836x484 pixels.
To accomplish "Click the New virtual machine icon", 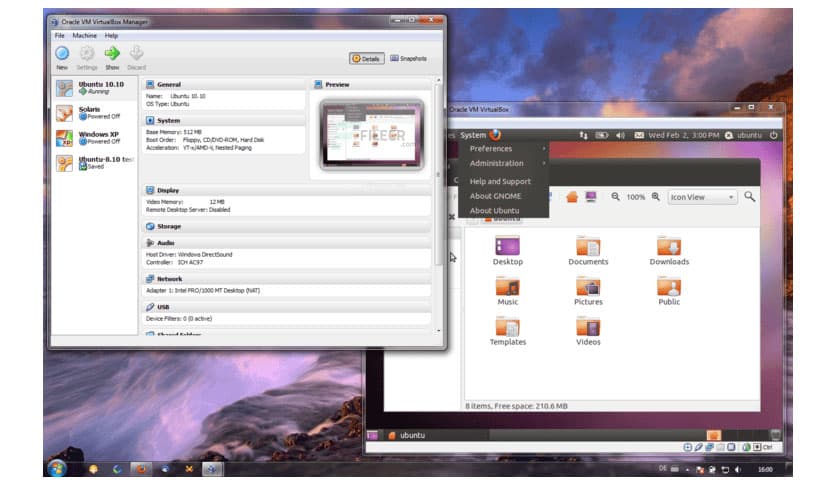I will (62, 53).
